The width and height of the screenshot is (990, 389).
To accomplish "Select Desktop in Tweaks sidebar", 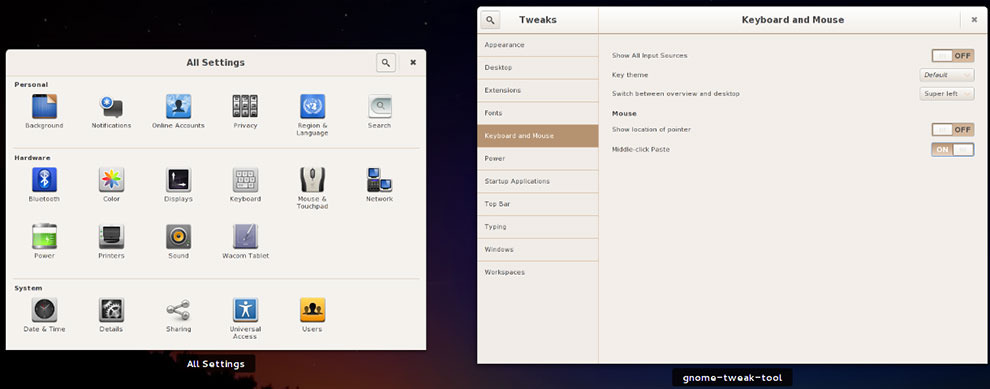I will point(537,68).
